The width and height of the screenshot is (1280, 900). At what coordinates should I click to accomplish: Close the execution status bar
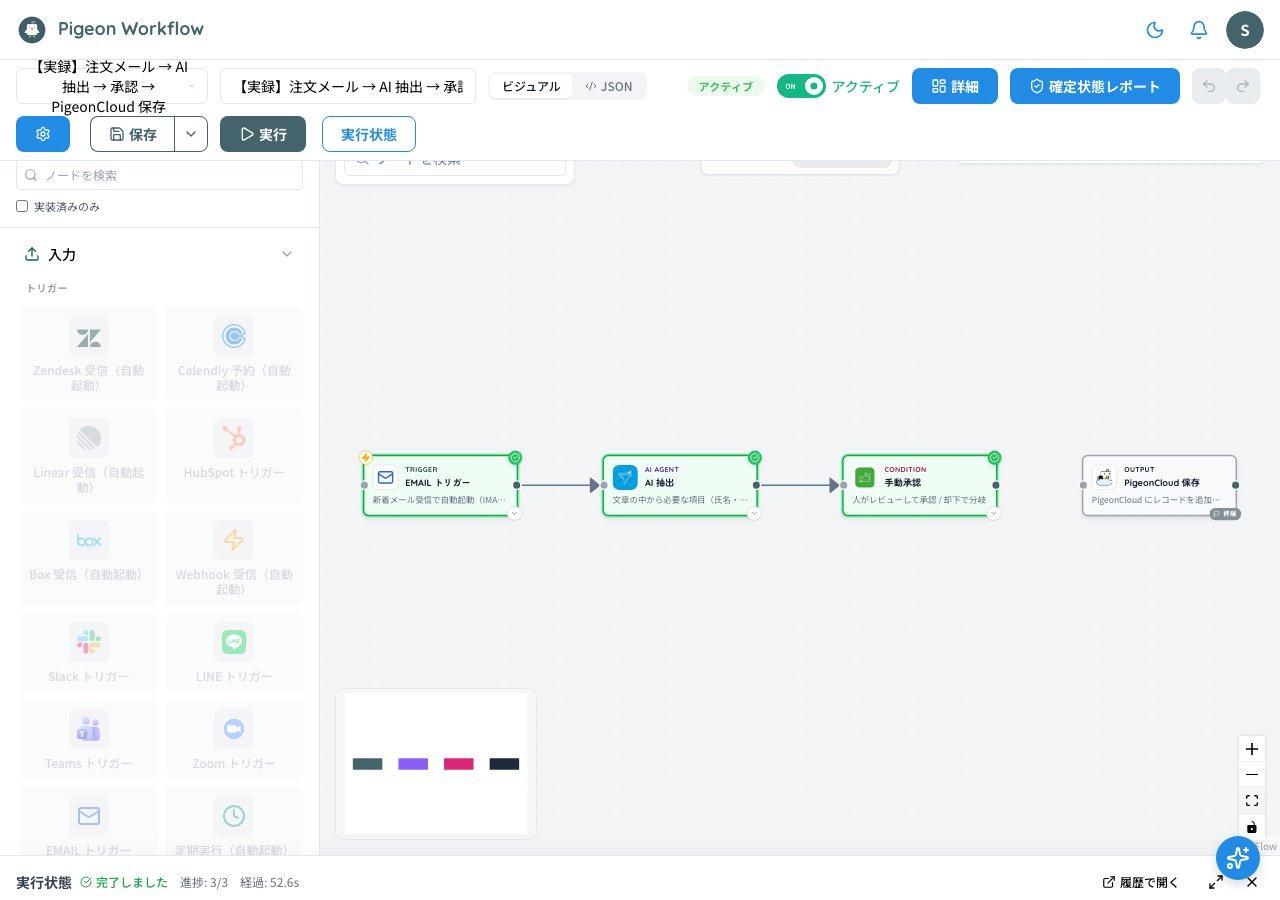(1252, 882)
